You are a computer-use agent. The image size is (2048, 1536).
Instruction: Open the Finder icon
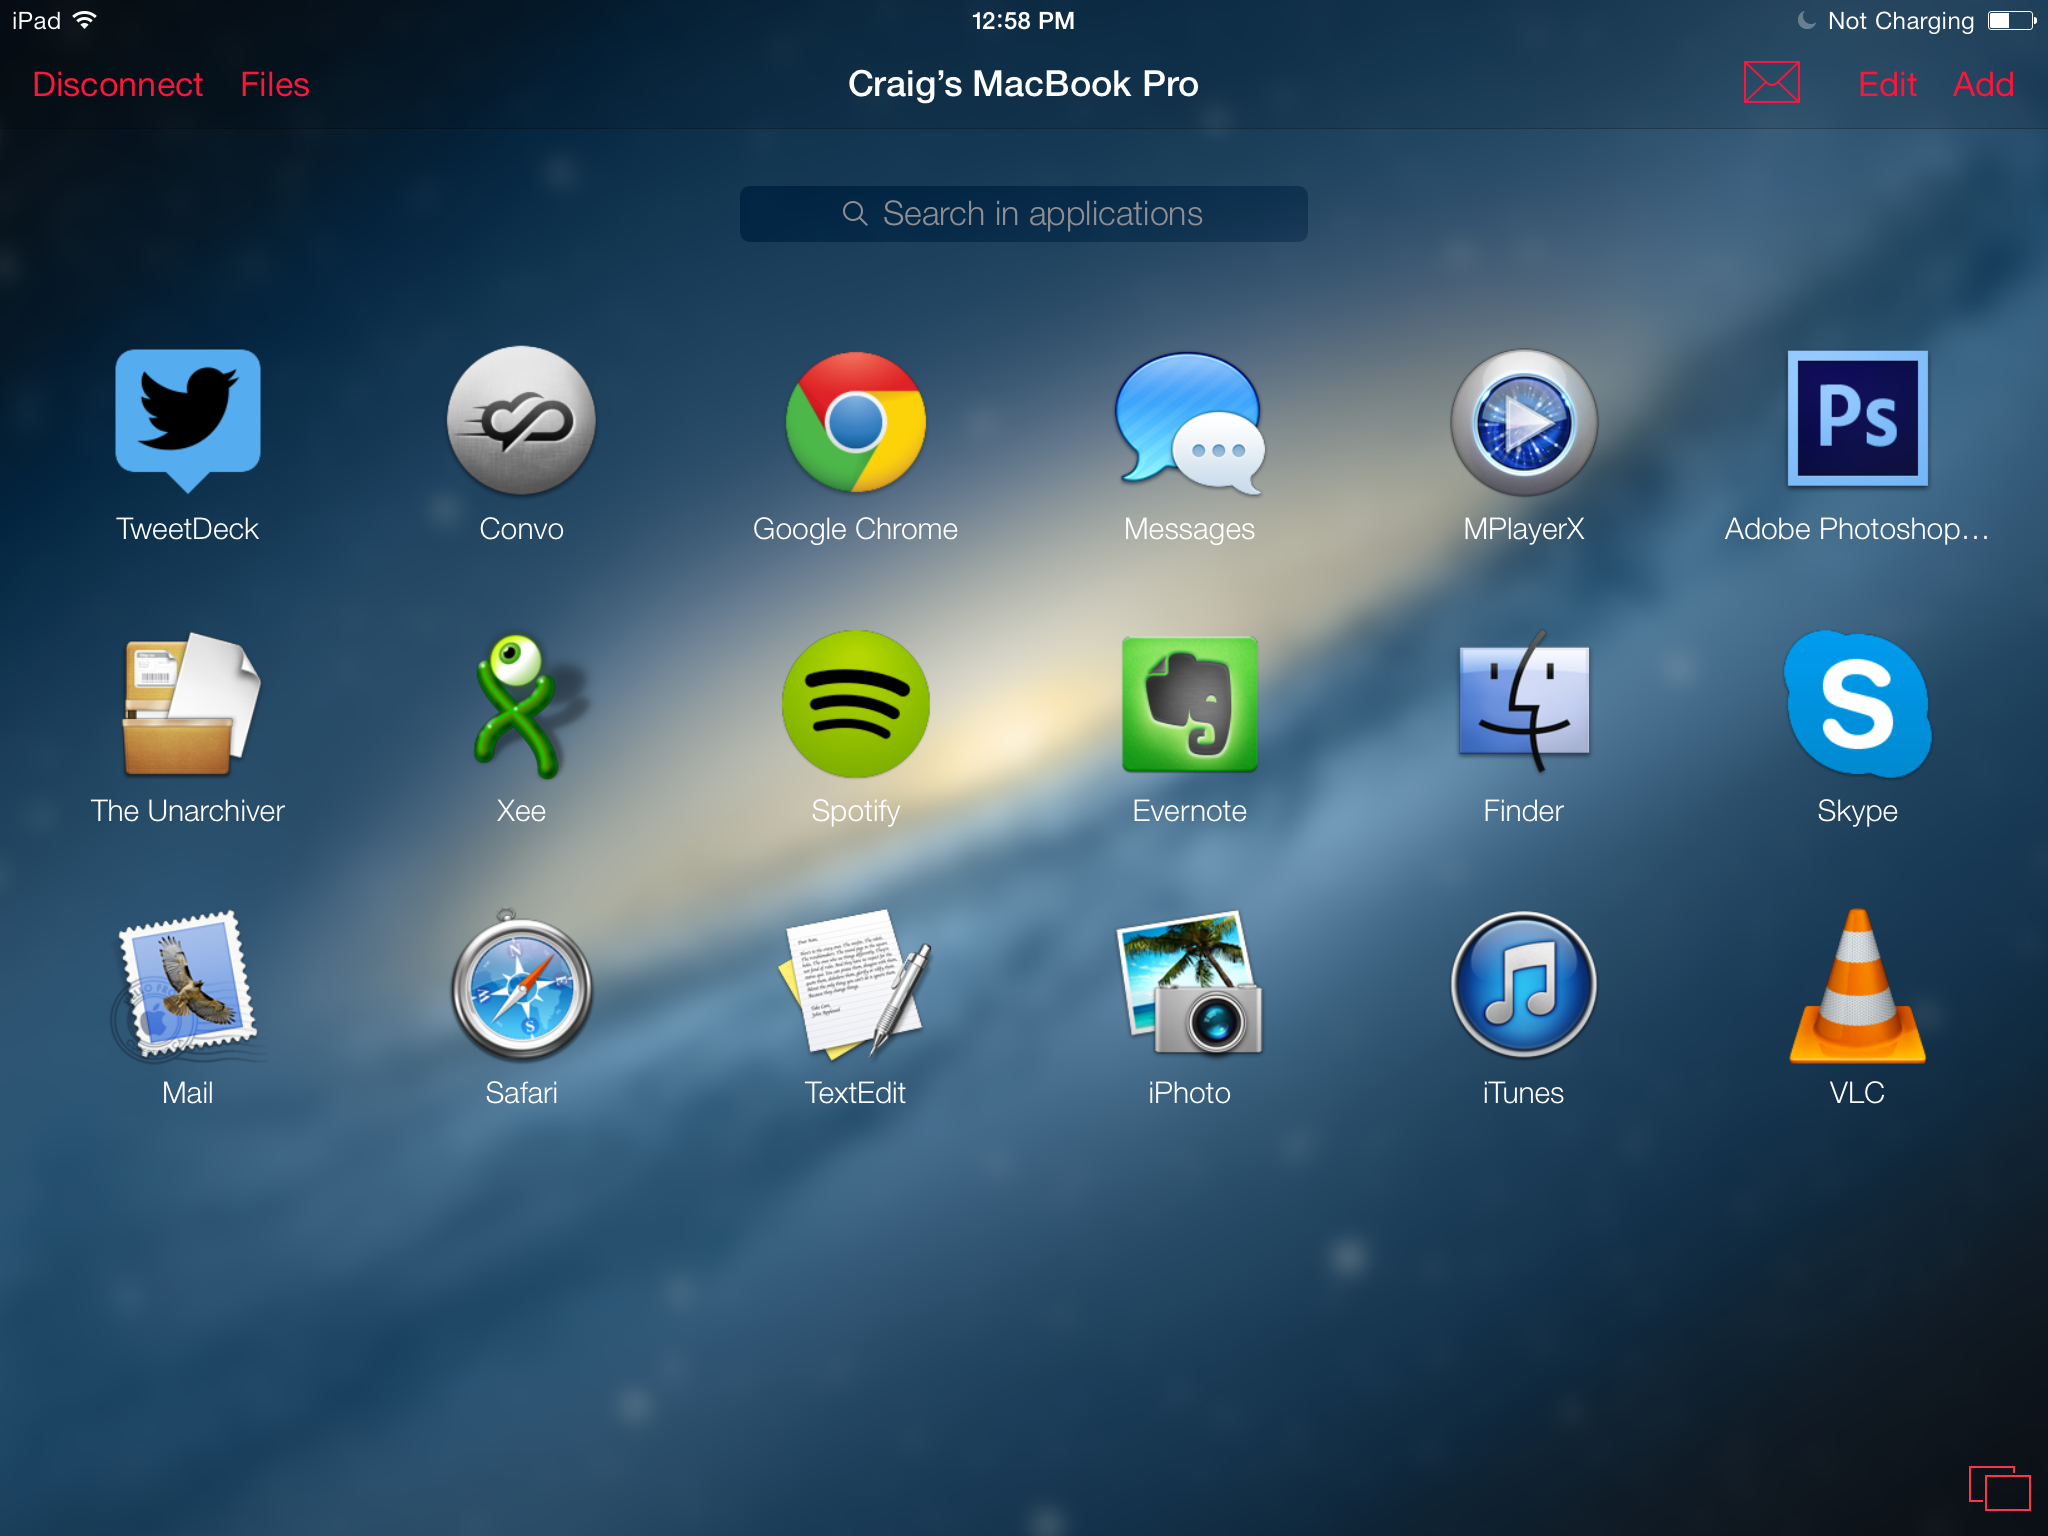point(1523,702)
